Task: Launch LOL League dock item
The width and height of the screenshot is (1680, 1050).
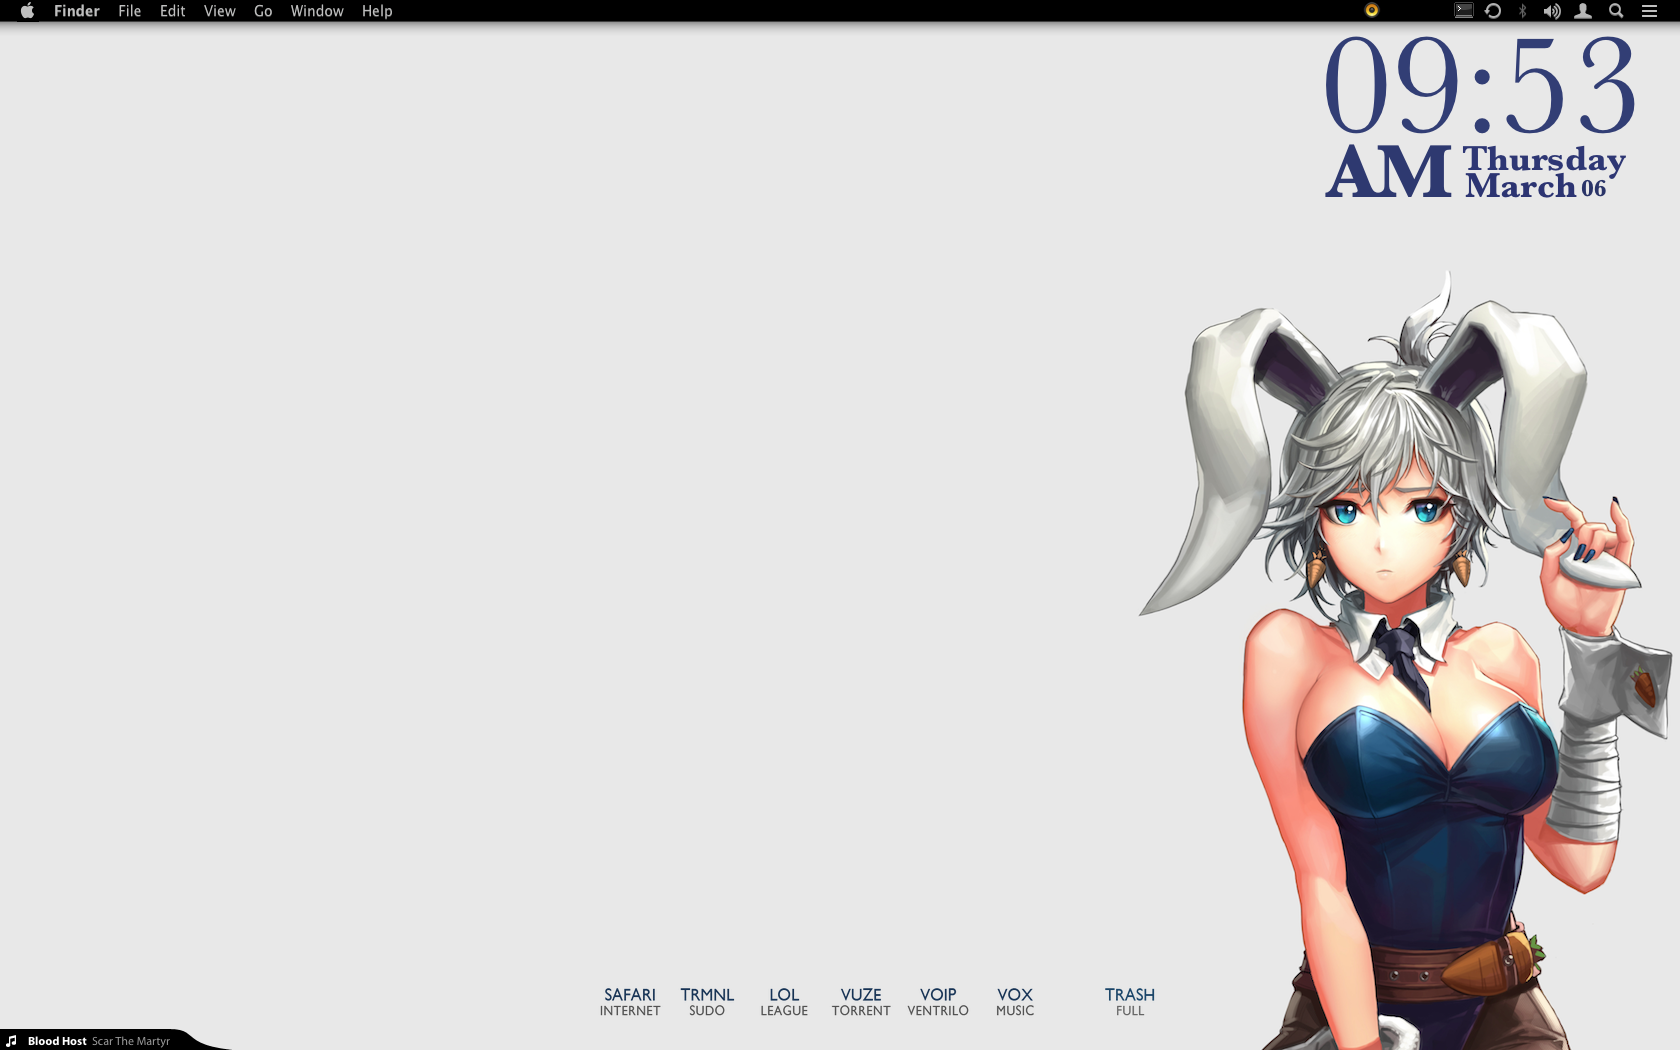Action: coord(784,1002)
